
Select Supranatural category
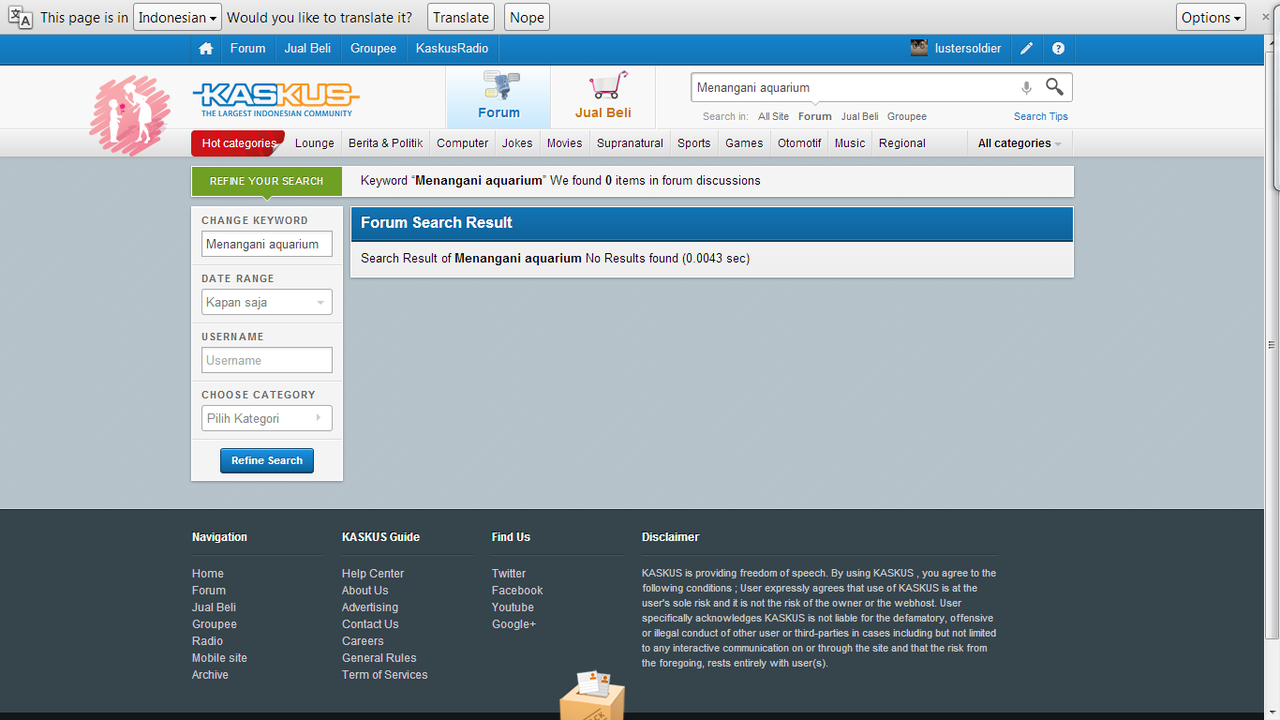click(x=630, y=143)
